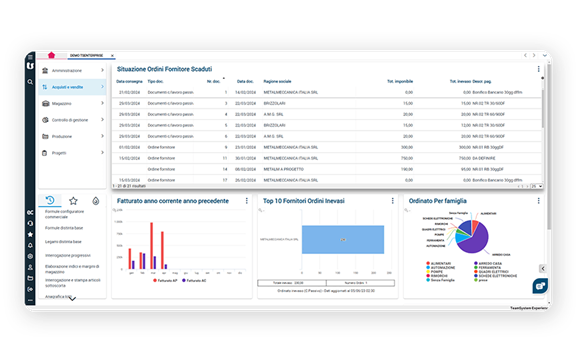
Task: Select the Produzione menu item
Action: tap(72, 136)
